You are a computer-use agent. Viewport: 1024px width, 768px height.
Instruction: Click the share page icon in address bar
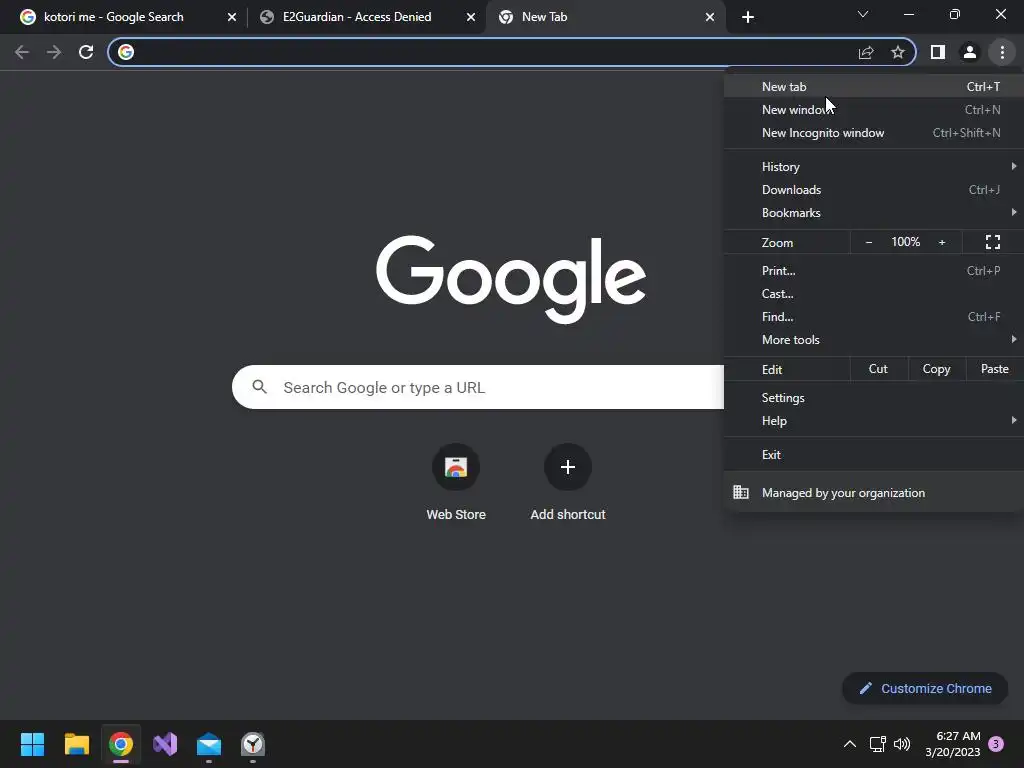click(866, 52)
